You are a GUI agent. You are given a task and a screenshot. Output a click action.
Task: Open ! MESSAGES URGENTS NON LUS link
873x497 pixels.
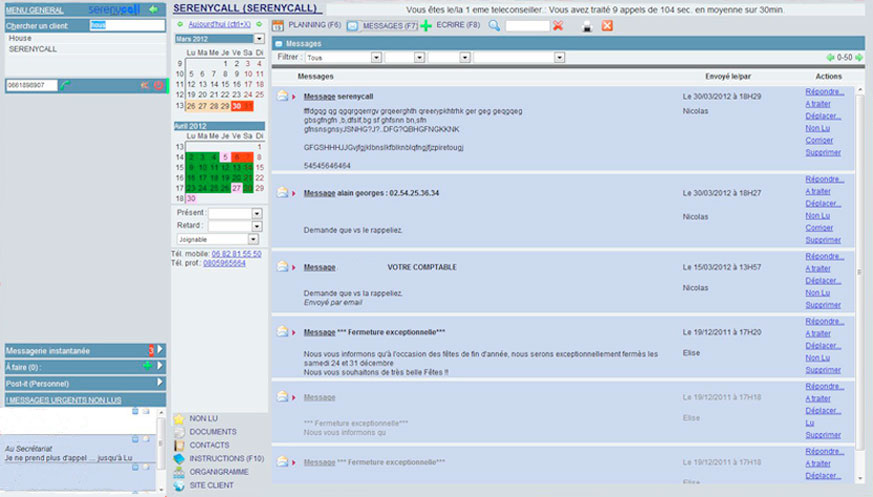(63, 400)
